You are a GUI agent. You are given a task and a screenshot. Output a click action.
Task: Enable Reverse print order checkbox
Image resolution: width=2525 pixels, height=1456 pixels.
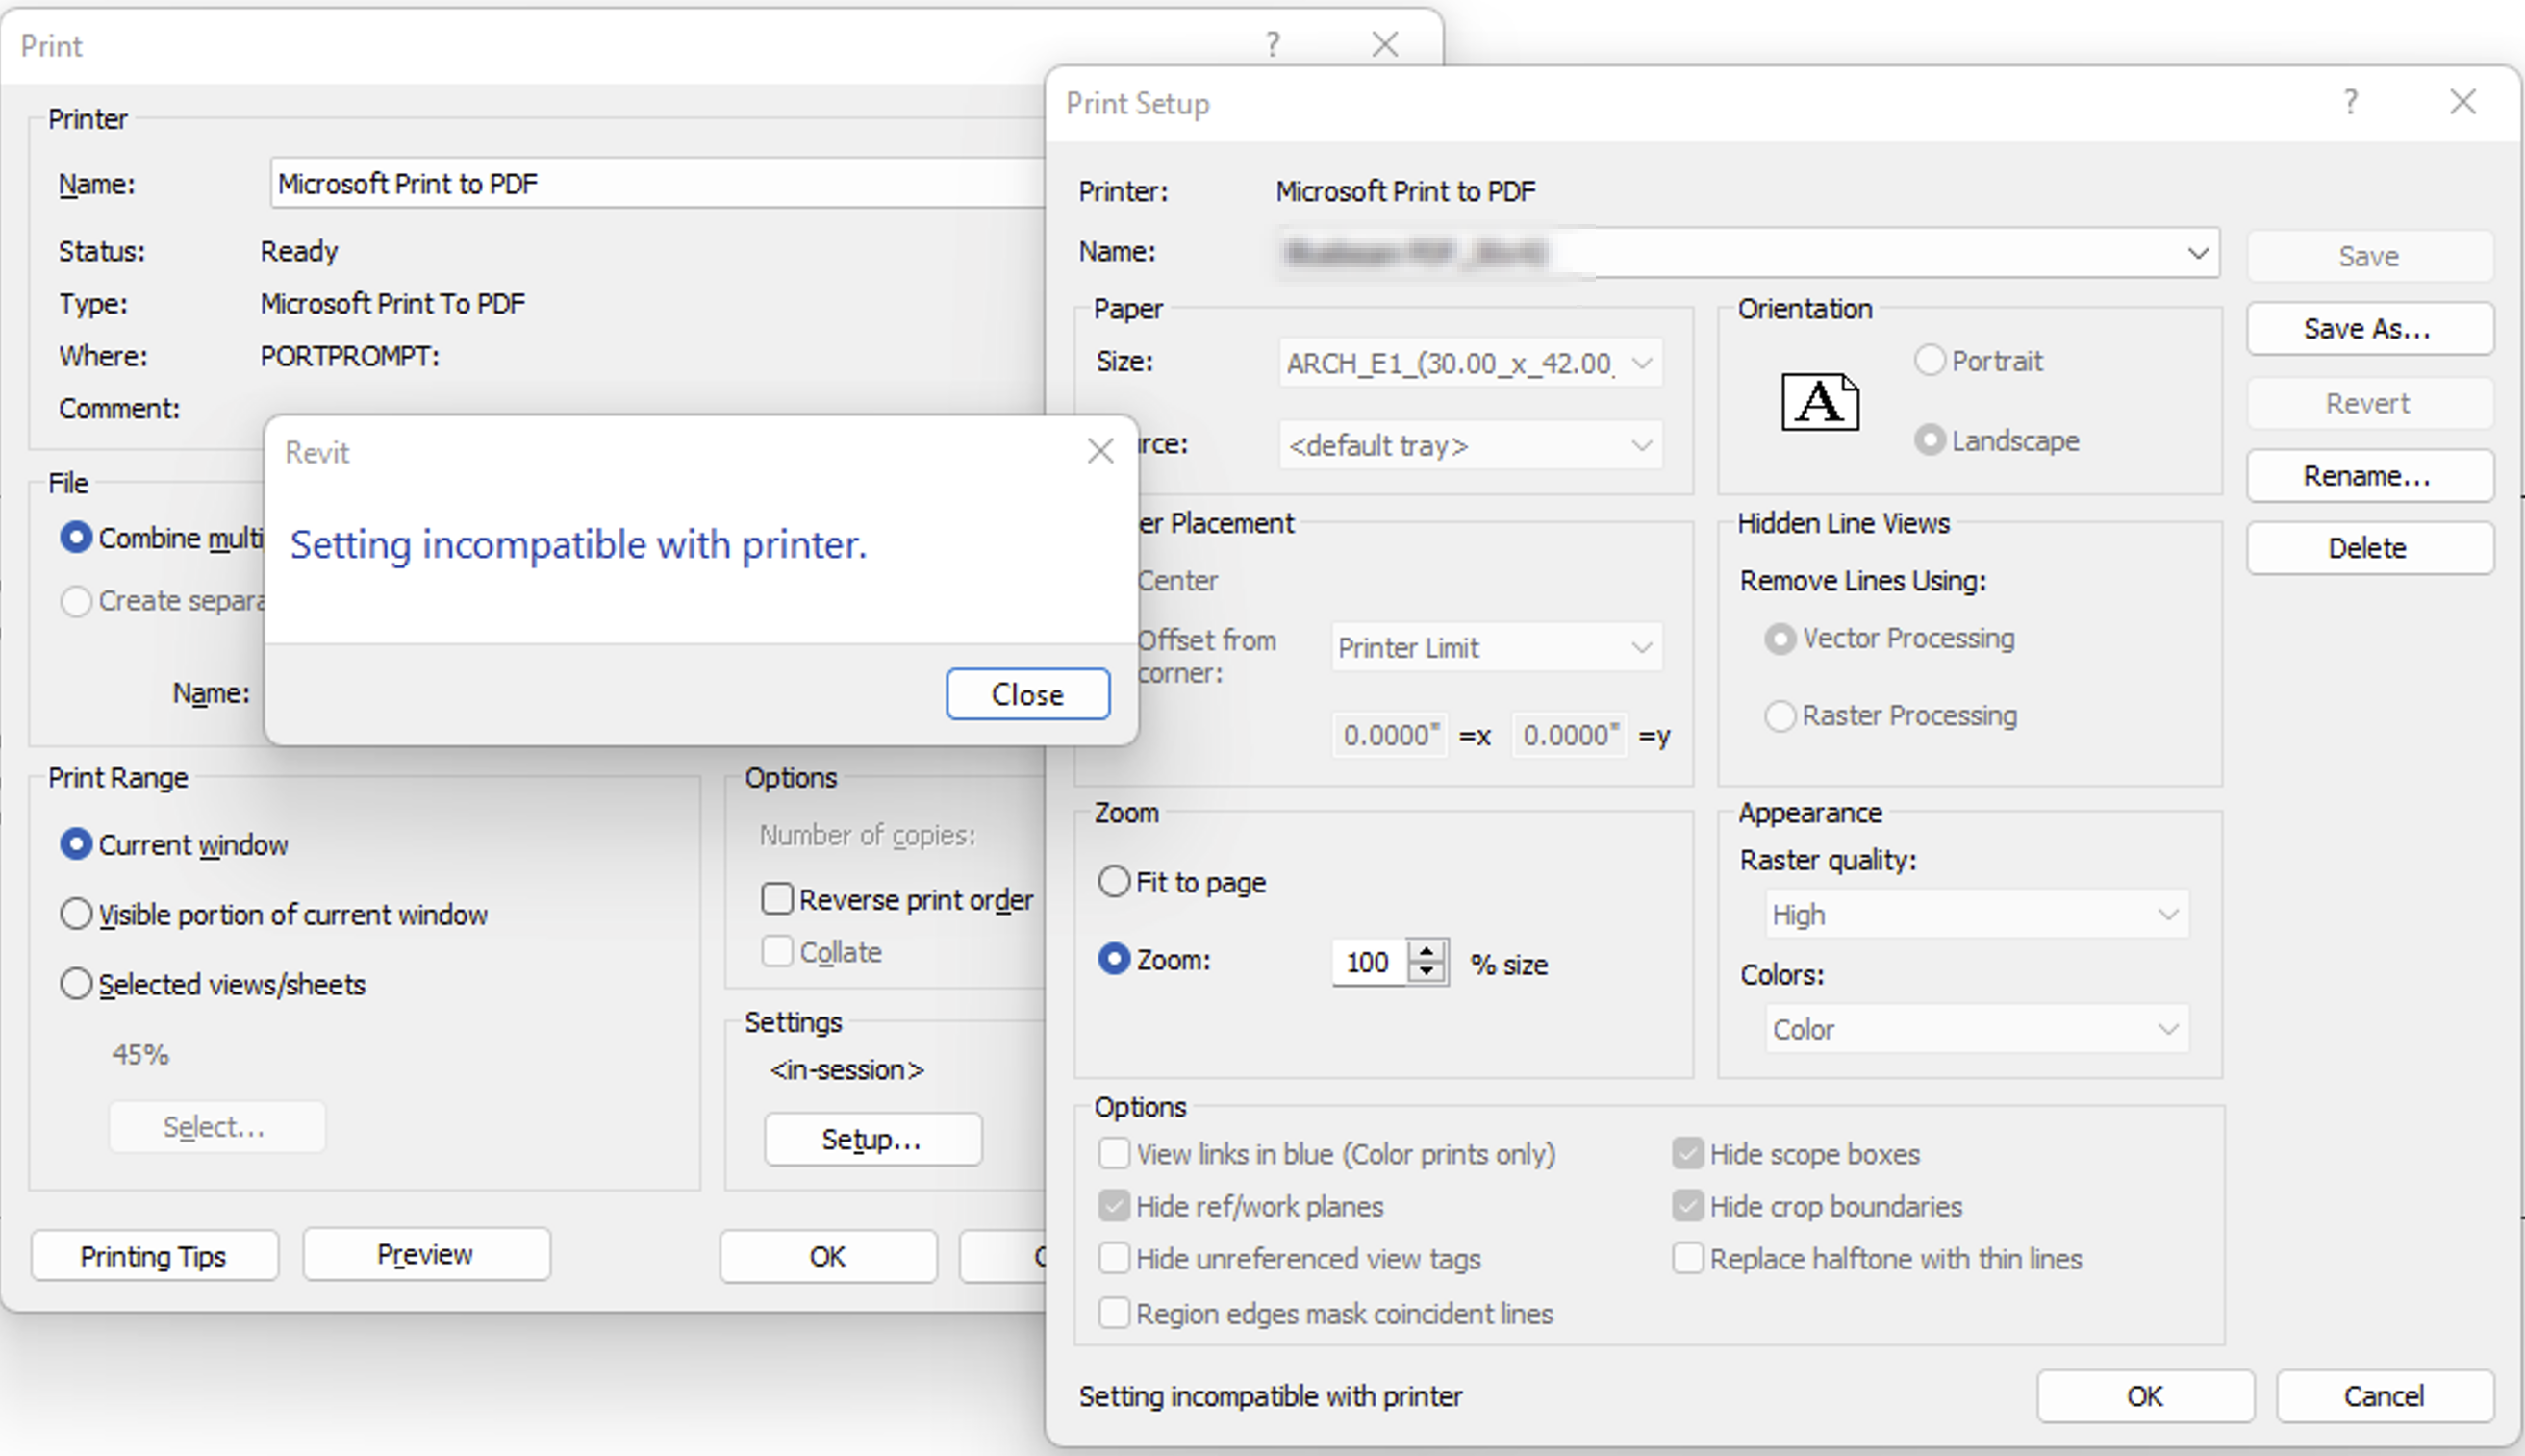(777, 899)
